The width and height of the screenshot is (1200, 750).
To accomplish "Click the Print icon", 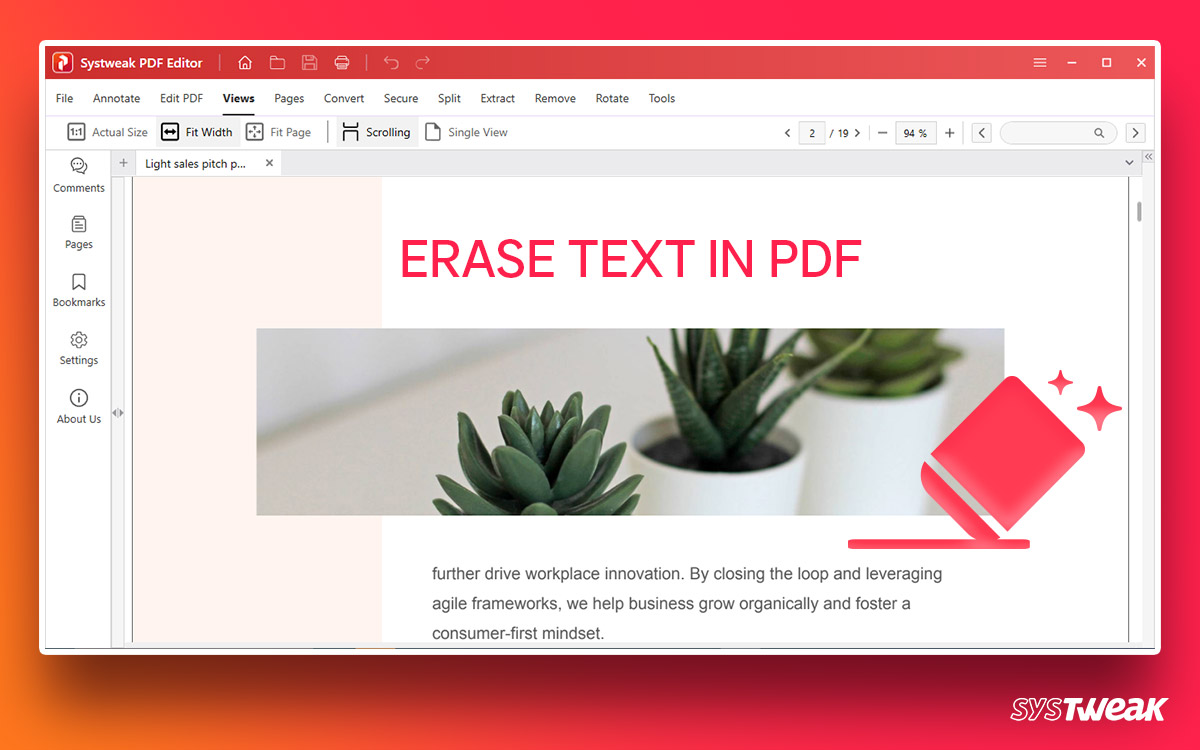I will [341, 62].
